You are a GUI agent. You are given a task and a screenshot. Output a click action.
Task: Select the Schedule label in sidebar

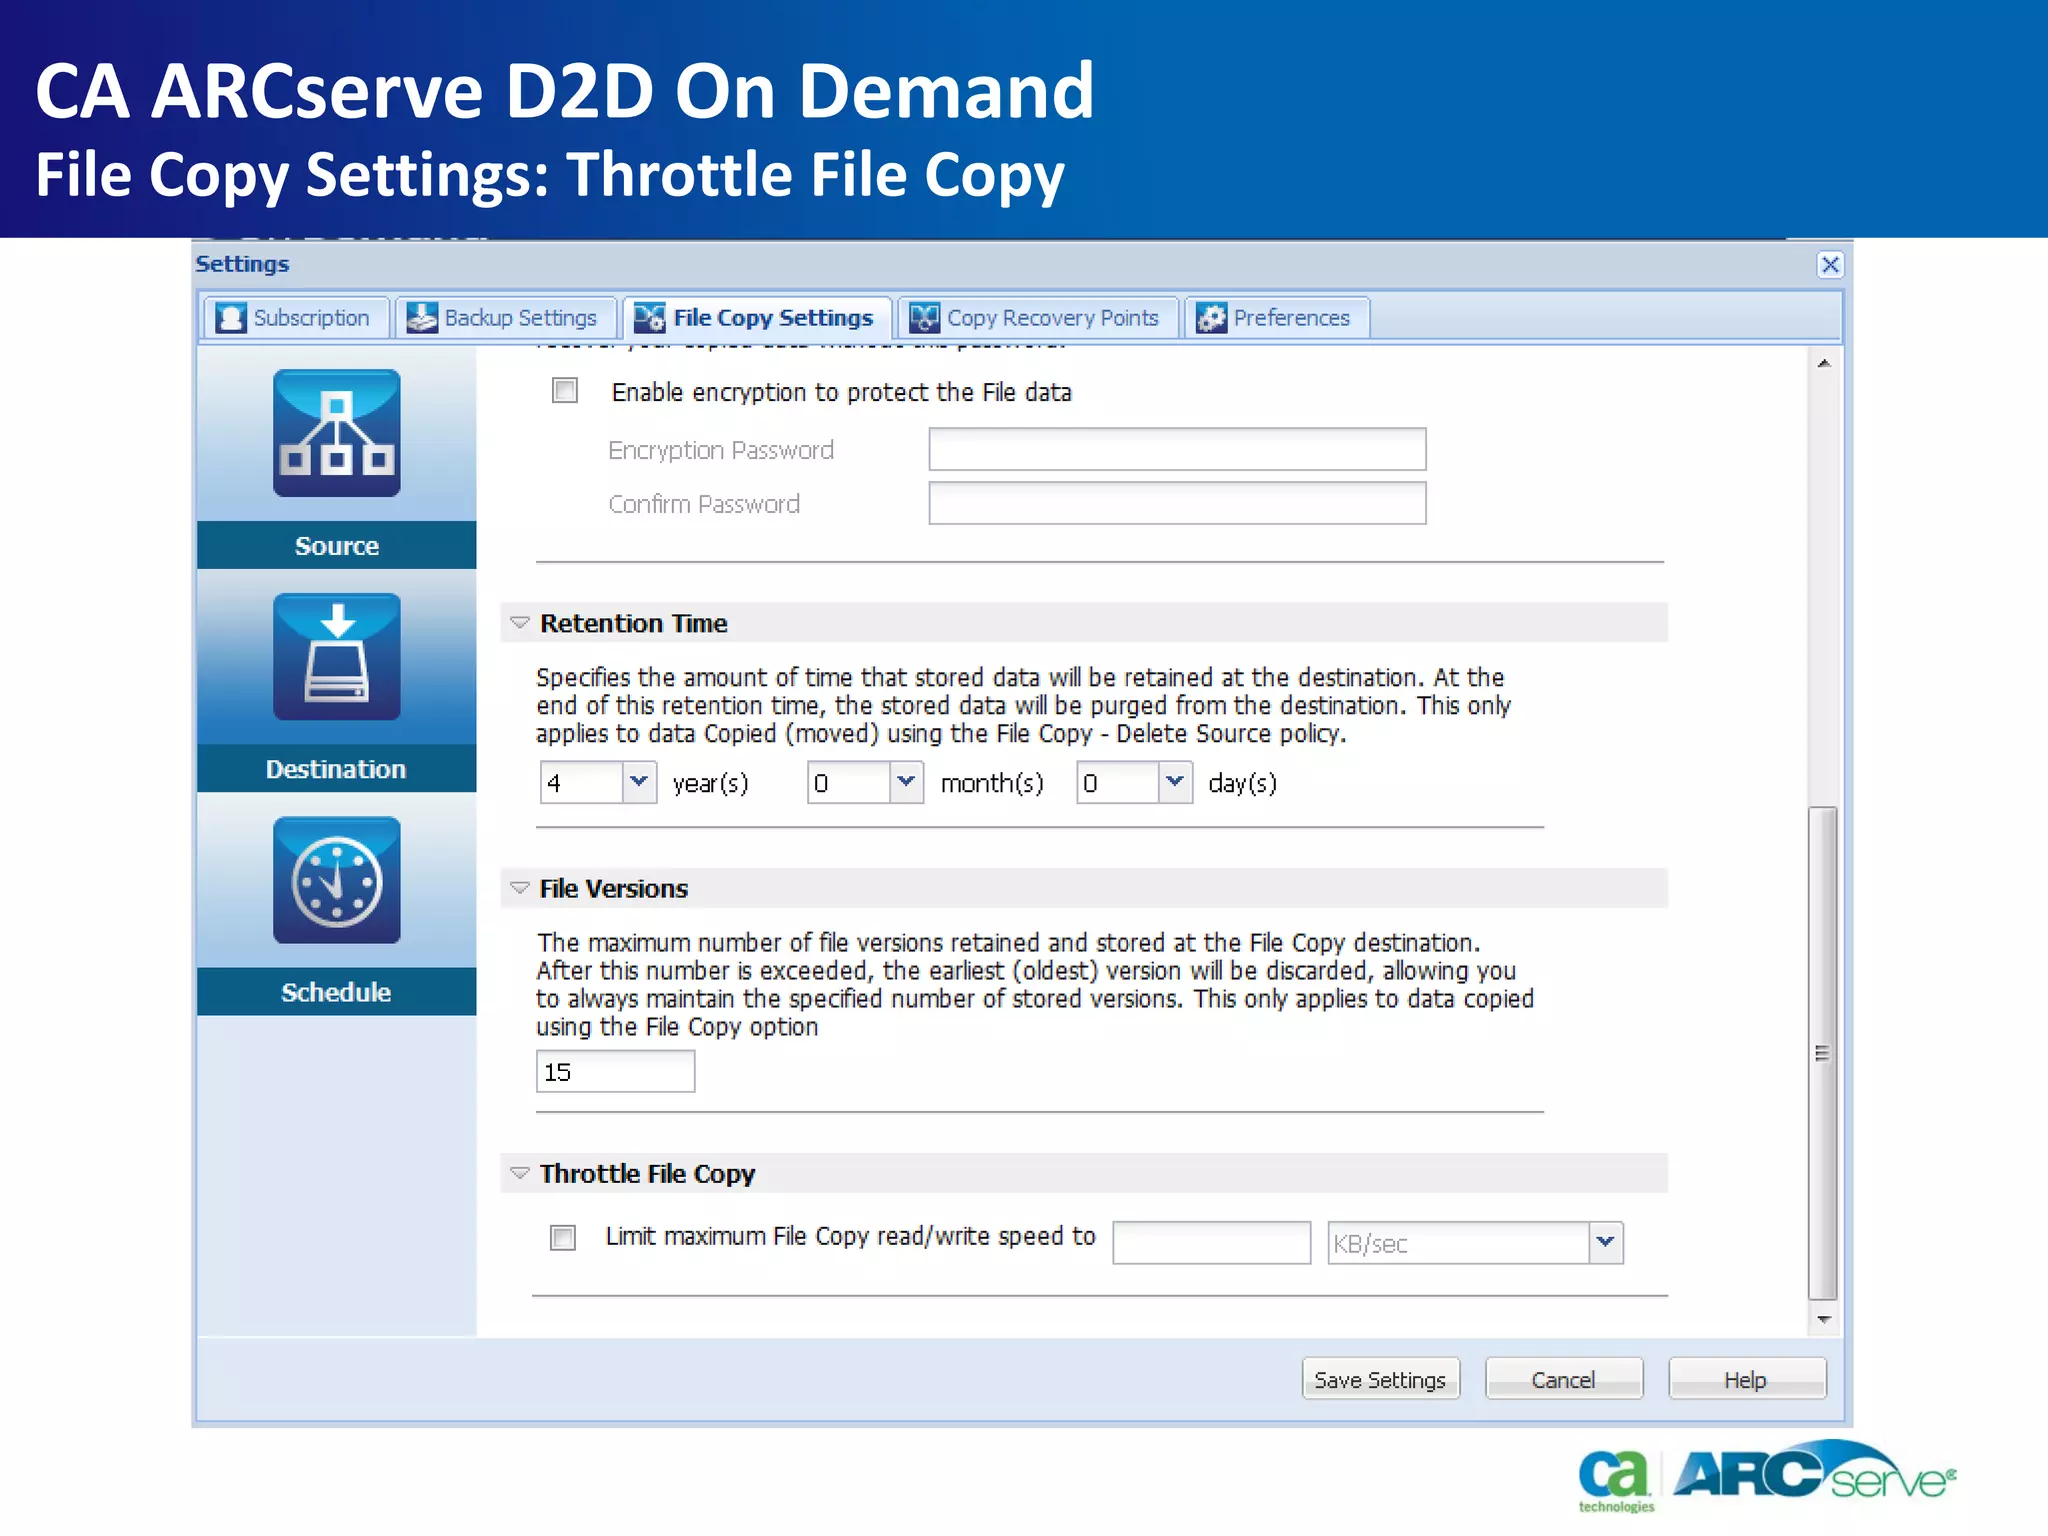tap(337, 992)
